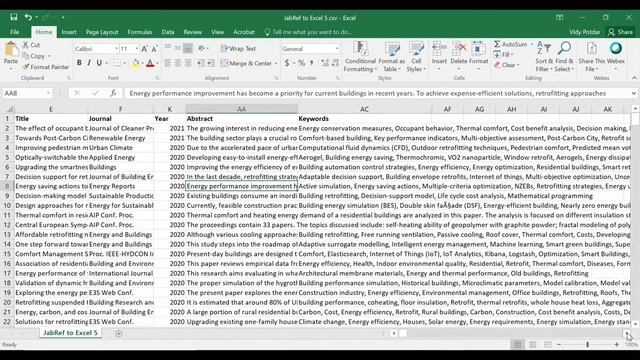Switch to the Formulas tab
640x360 pixels.
(140, 32)
